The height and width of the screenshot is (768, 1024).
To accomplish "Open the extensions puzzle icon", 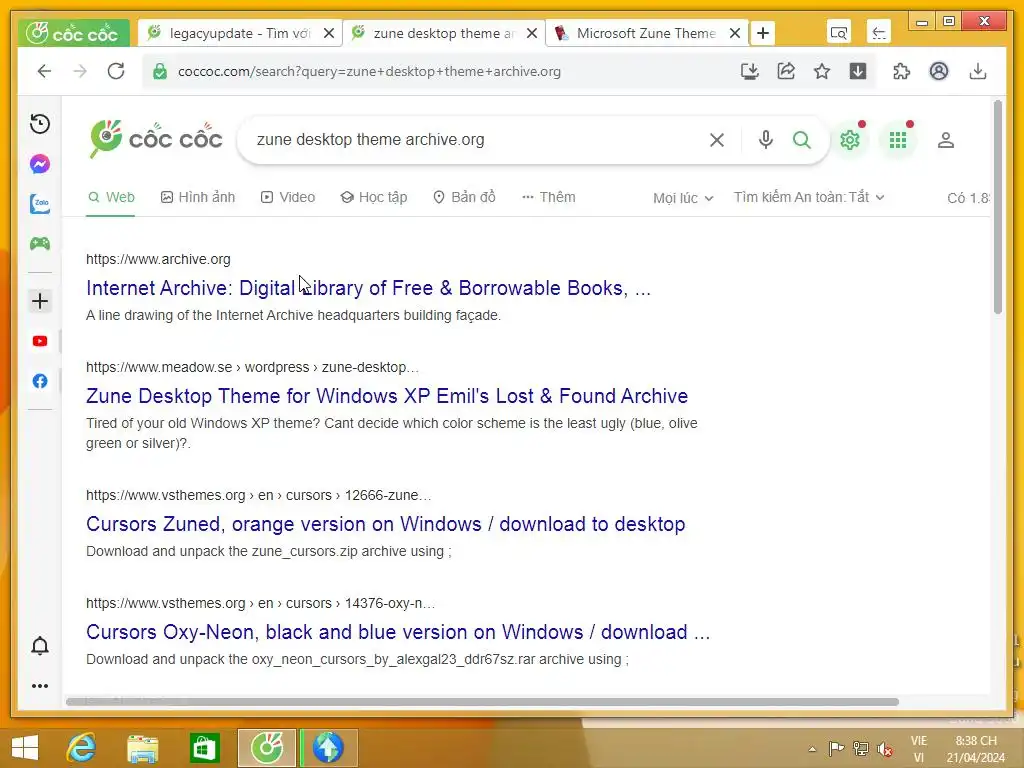I will pyautogui.click(x=902, y=71).
